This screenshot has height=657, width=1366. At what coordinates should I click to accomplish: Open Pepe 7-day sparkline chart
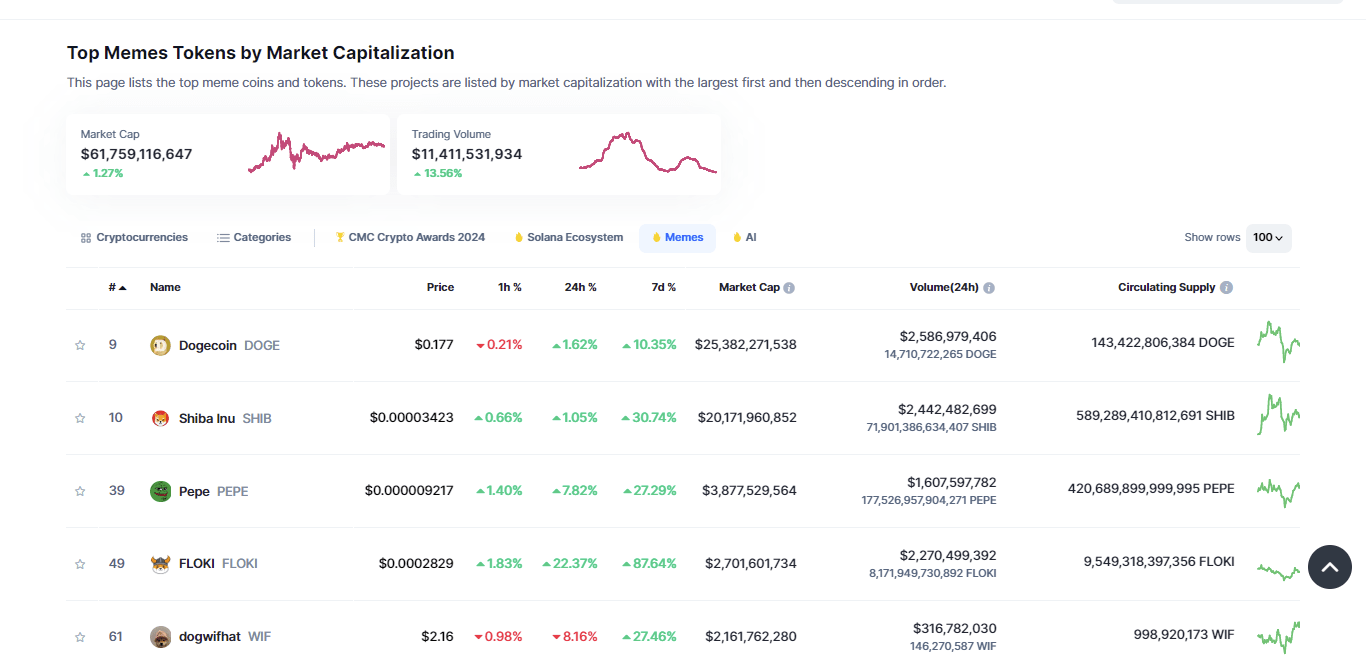1278,491
